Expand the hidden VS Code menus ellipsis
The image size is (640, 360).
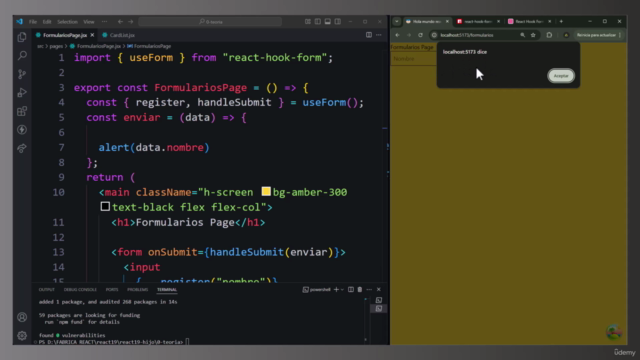click(x=104, y=22)
